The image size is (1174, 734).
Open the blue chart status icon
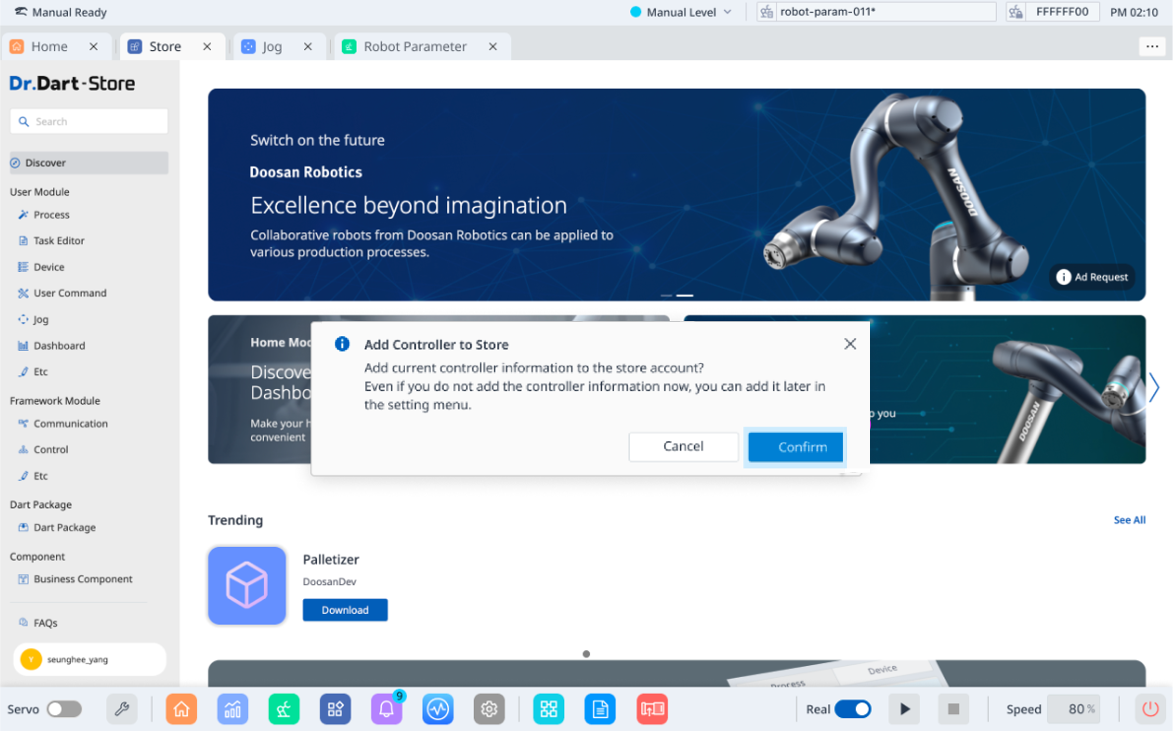click(x=233, y=709)
